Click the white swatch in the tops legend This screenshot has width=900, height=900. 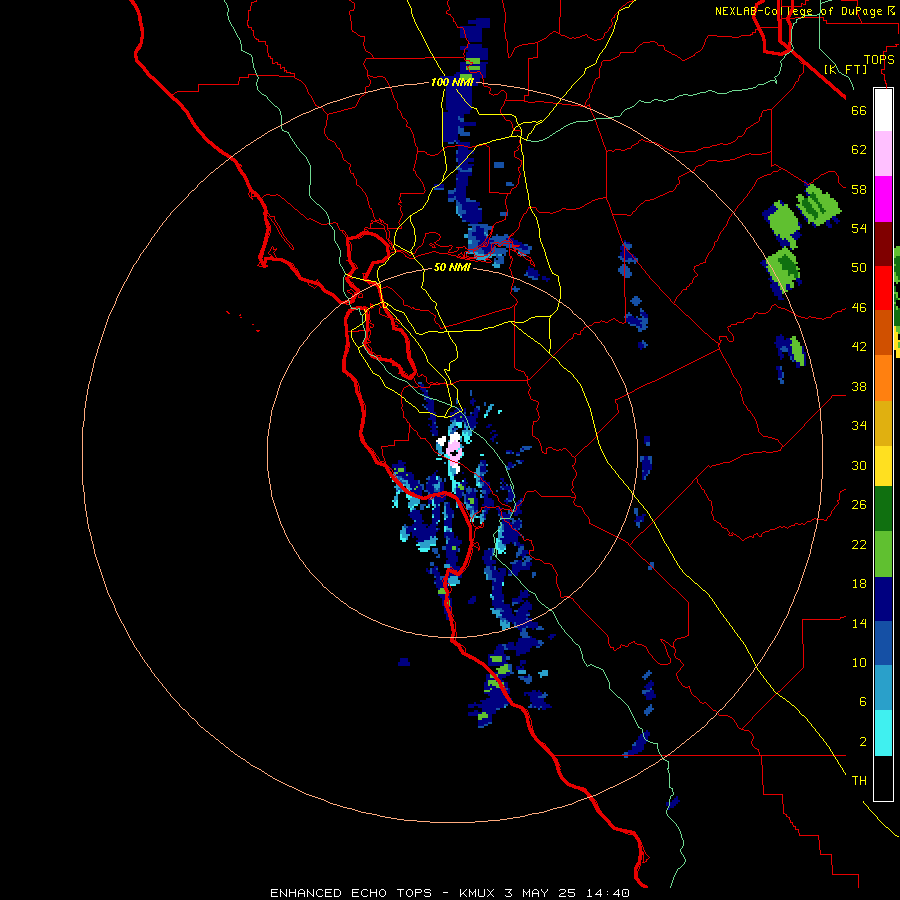pyautogui.click(x=883, y=110)
